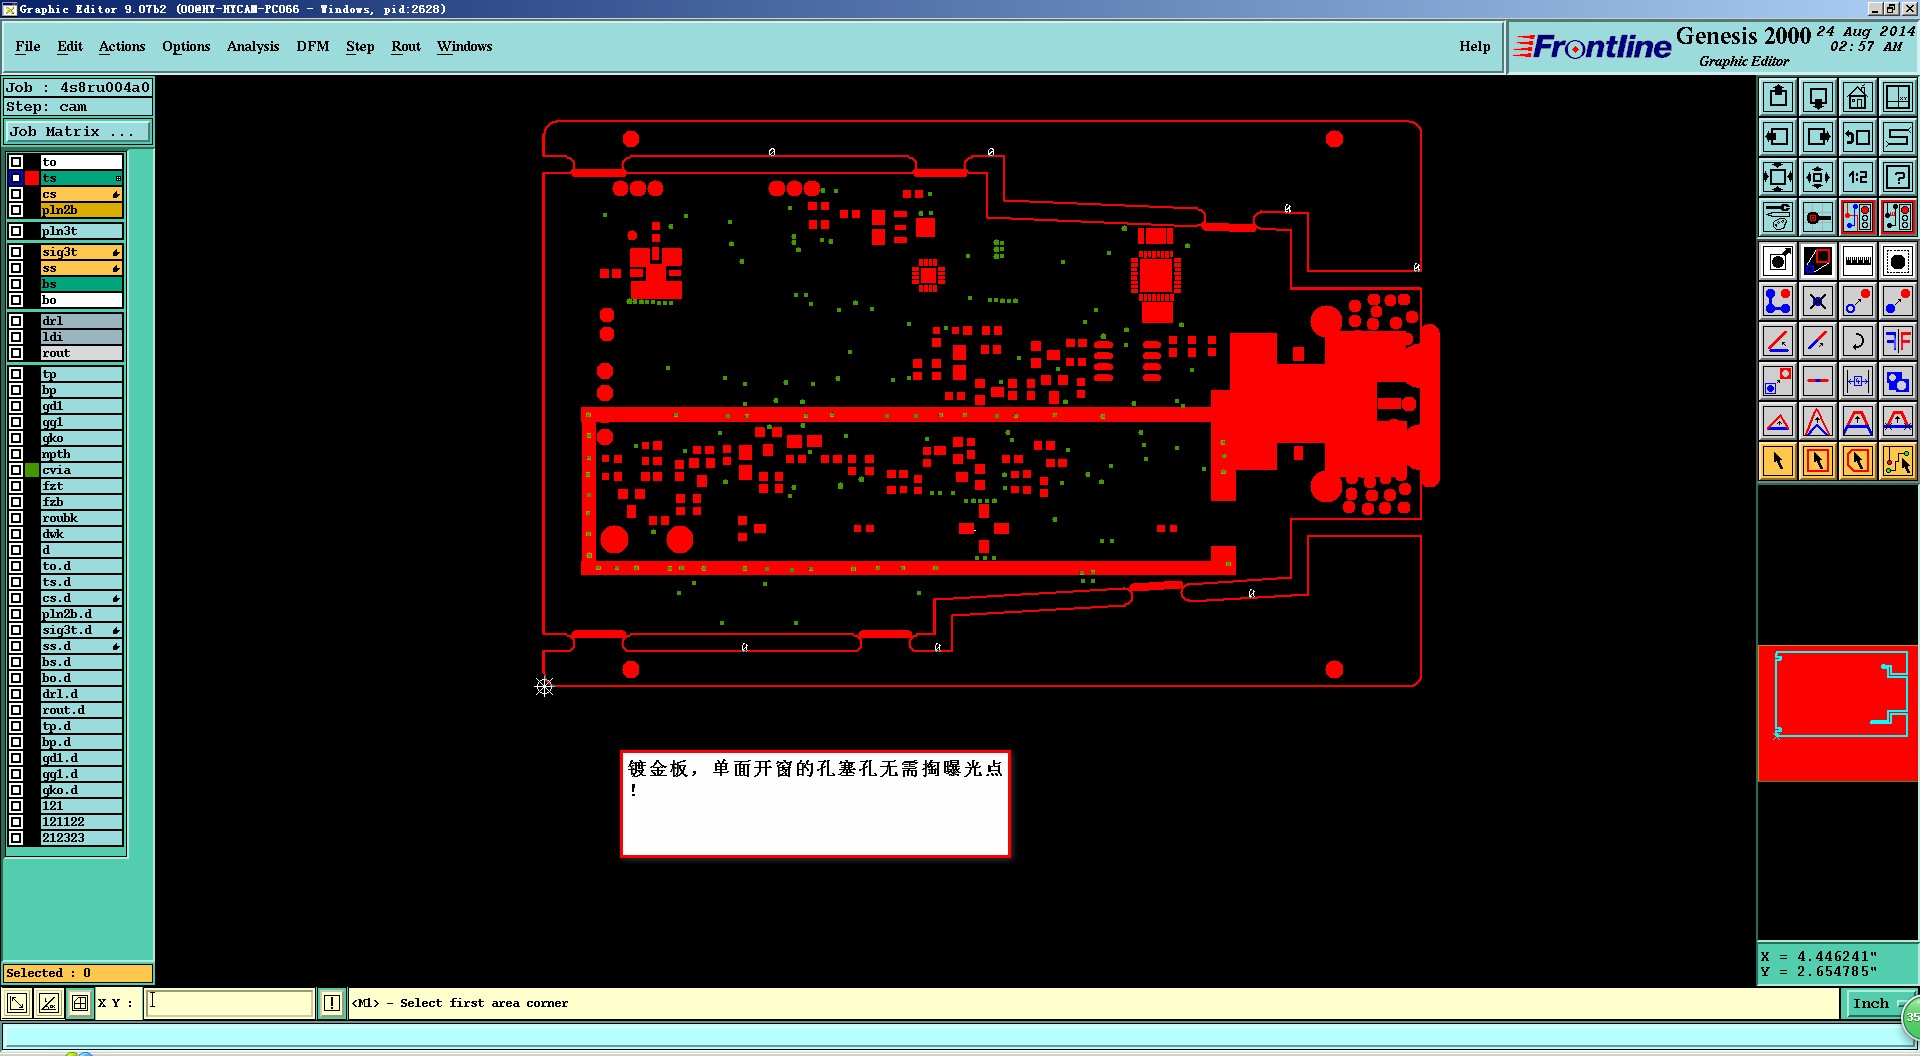
Task: Enable the checkbox beside layer rout
Action: pos(16,353)
